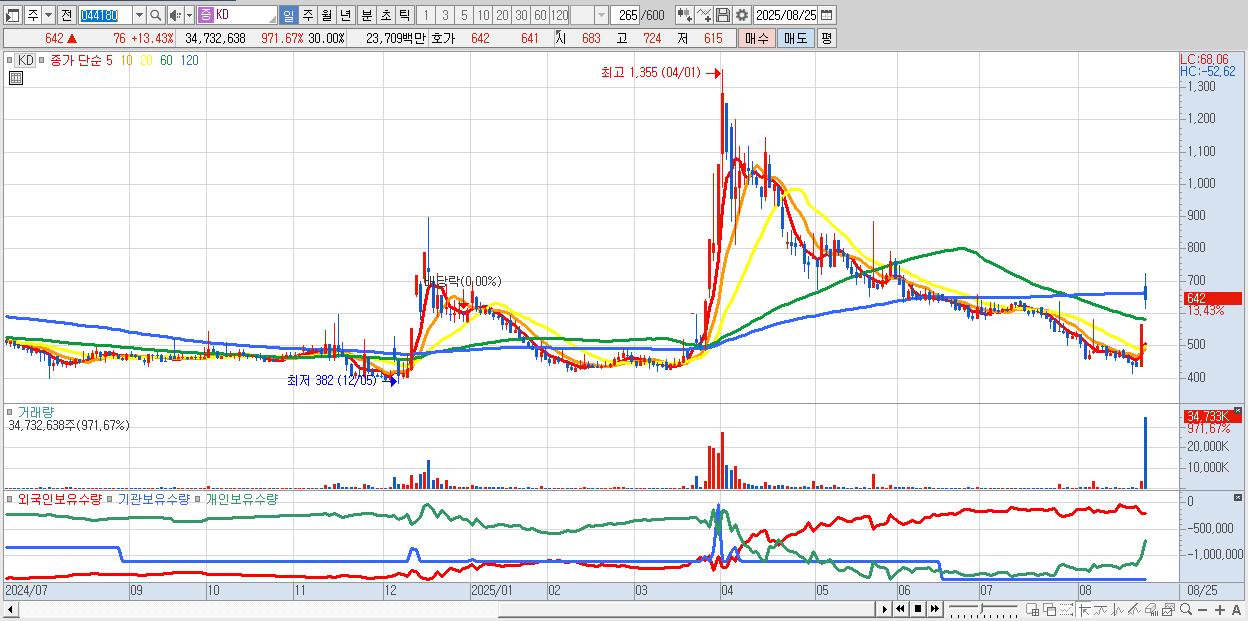The width and height of the screenshot is (1248, 621).
Task: Select the 년 yearly period tab
Action: [345, 15]
